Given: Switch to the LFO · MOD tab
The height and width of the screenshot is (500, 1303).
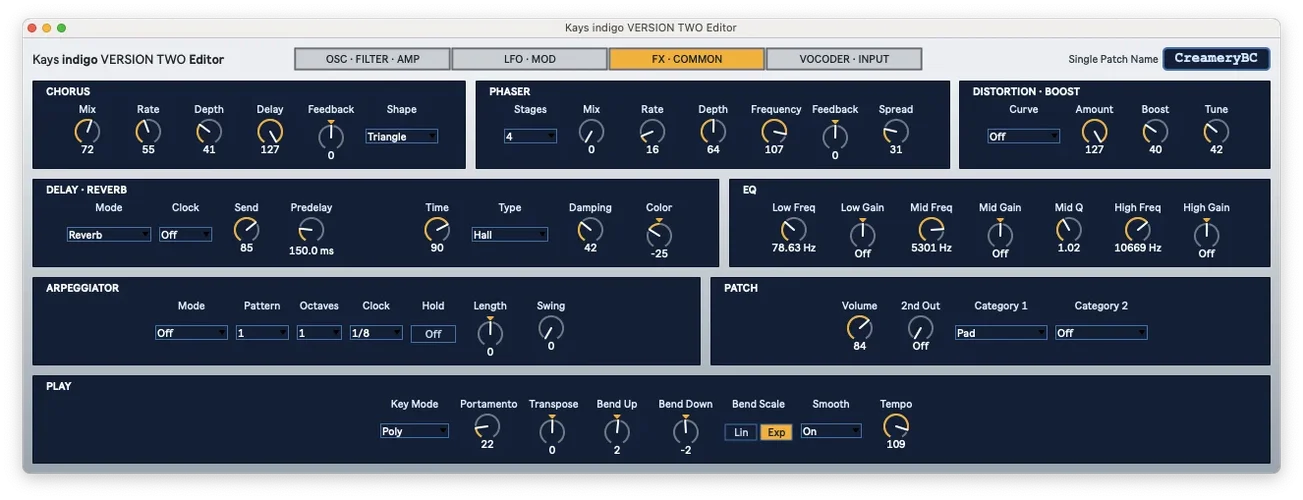Looking at the screenshot, I should tap(530, 59).
